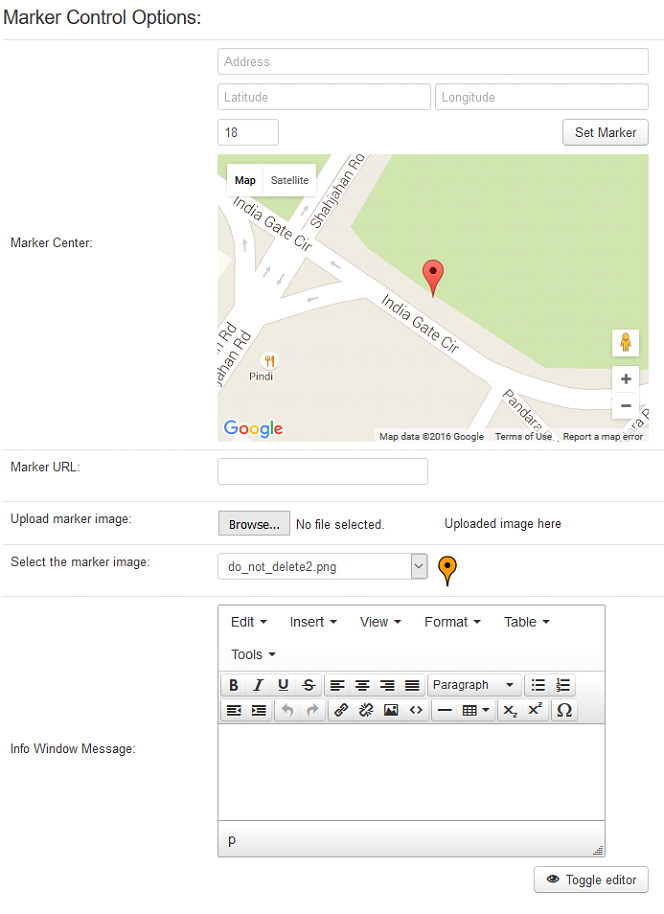Image resolution: width=664 pixels, height=914 pixels.
Task: Open the special character (omega) tool
Action: [564, 710]
